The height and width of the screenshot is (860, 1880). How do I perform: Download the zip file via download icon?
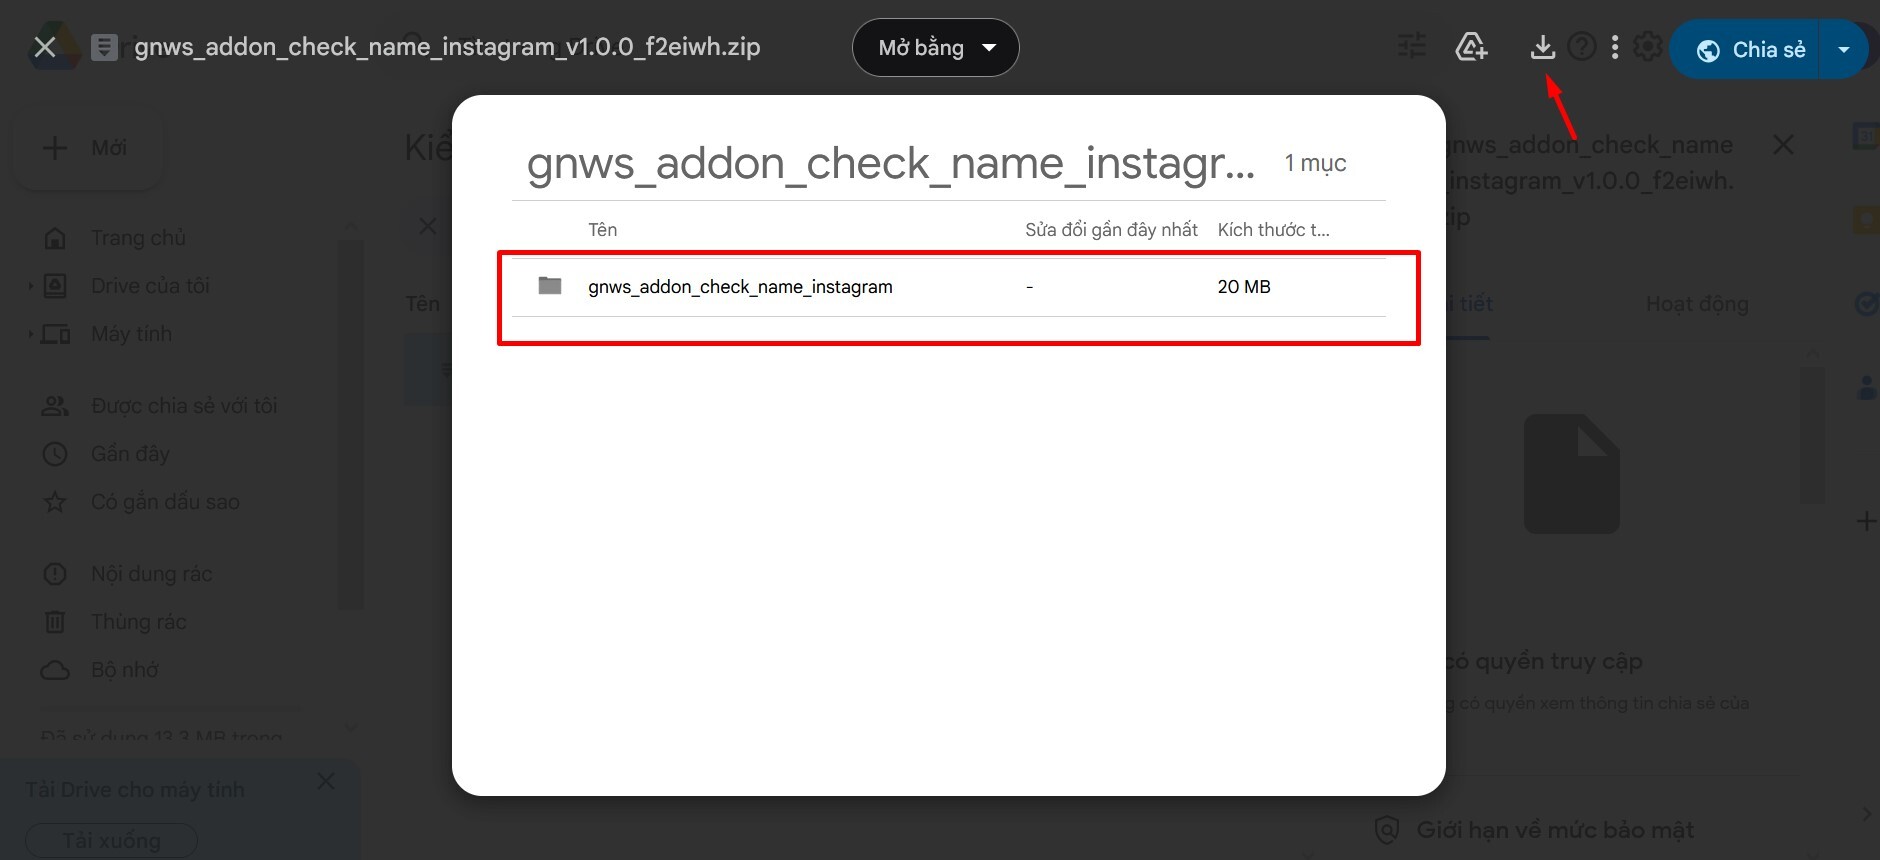point(1543,46)
